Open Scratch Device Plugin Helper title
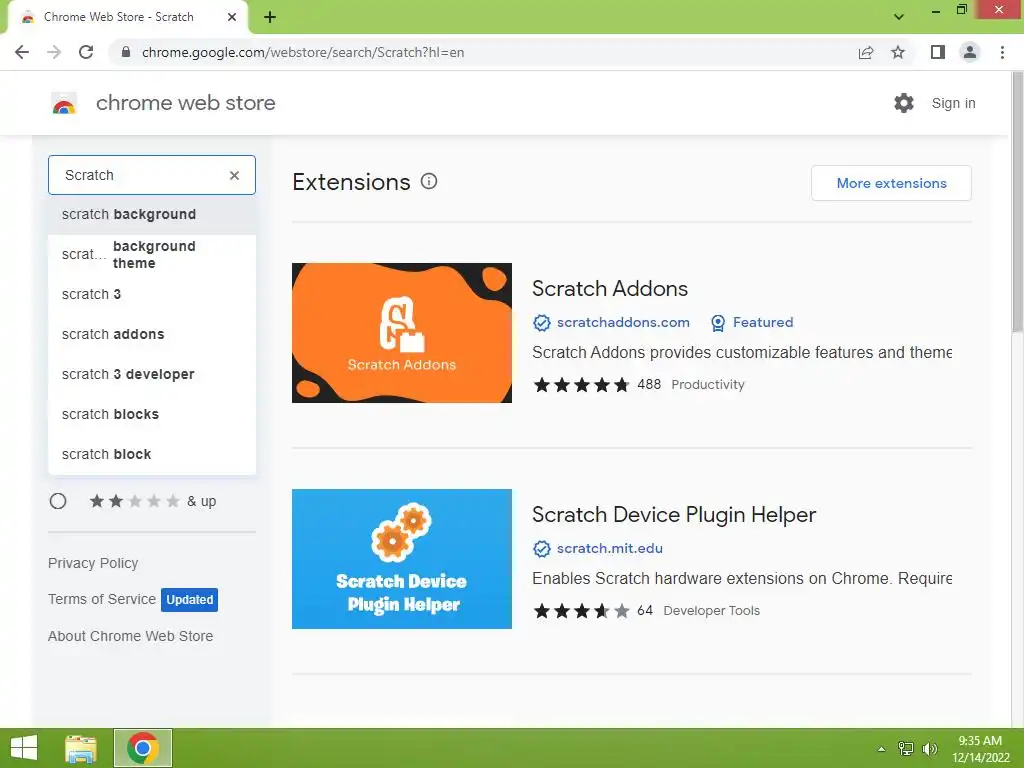 tap(674, 515)
